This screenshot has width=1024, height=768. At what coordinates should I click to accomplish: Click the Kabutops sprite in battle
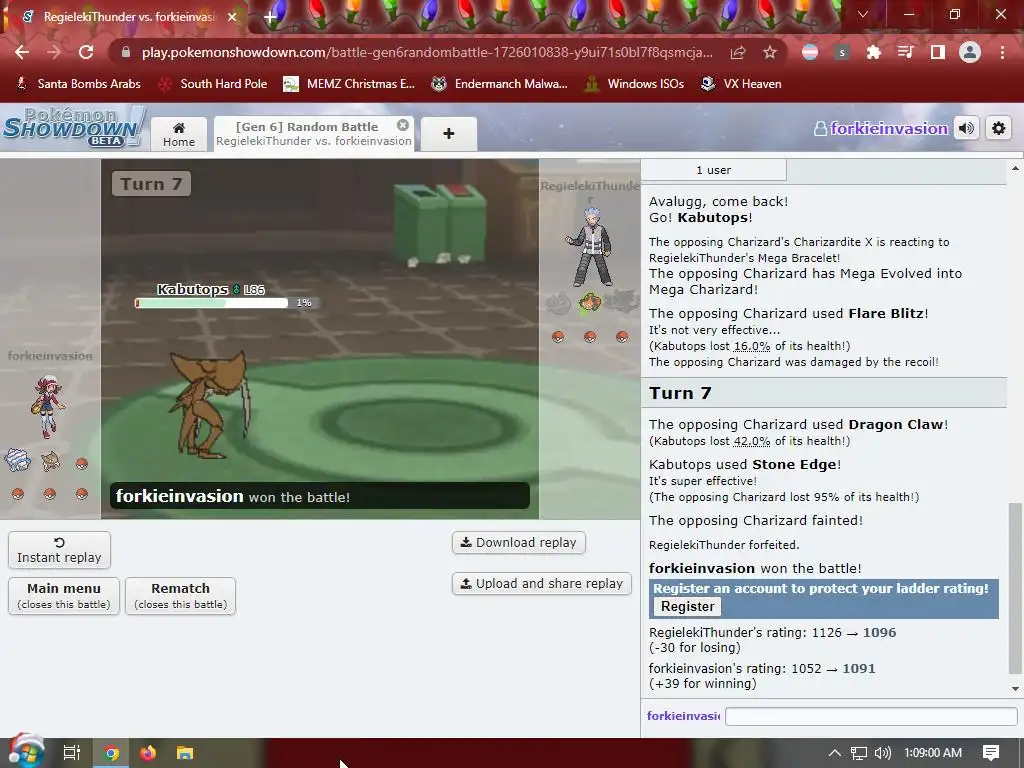[209, 405]
